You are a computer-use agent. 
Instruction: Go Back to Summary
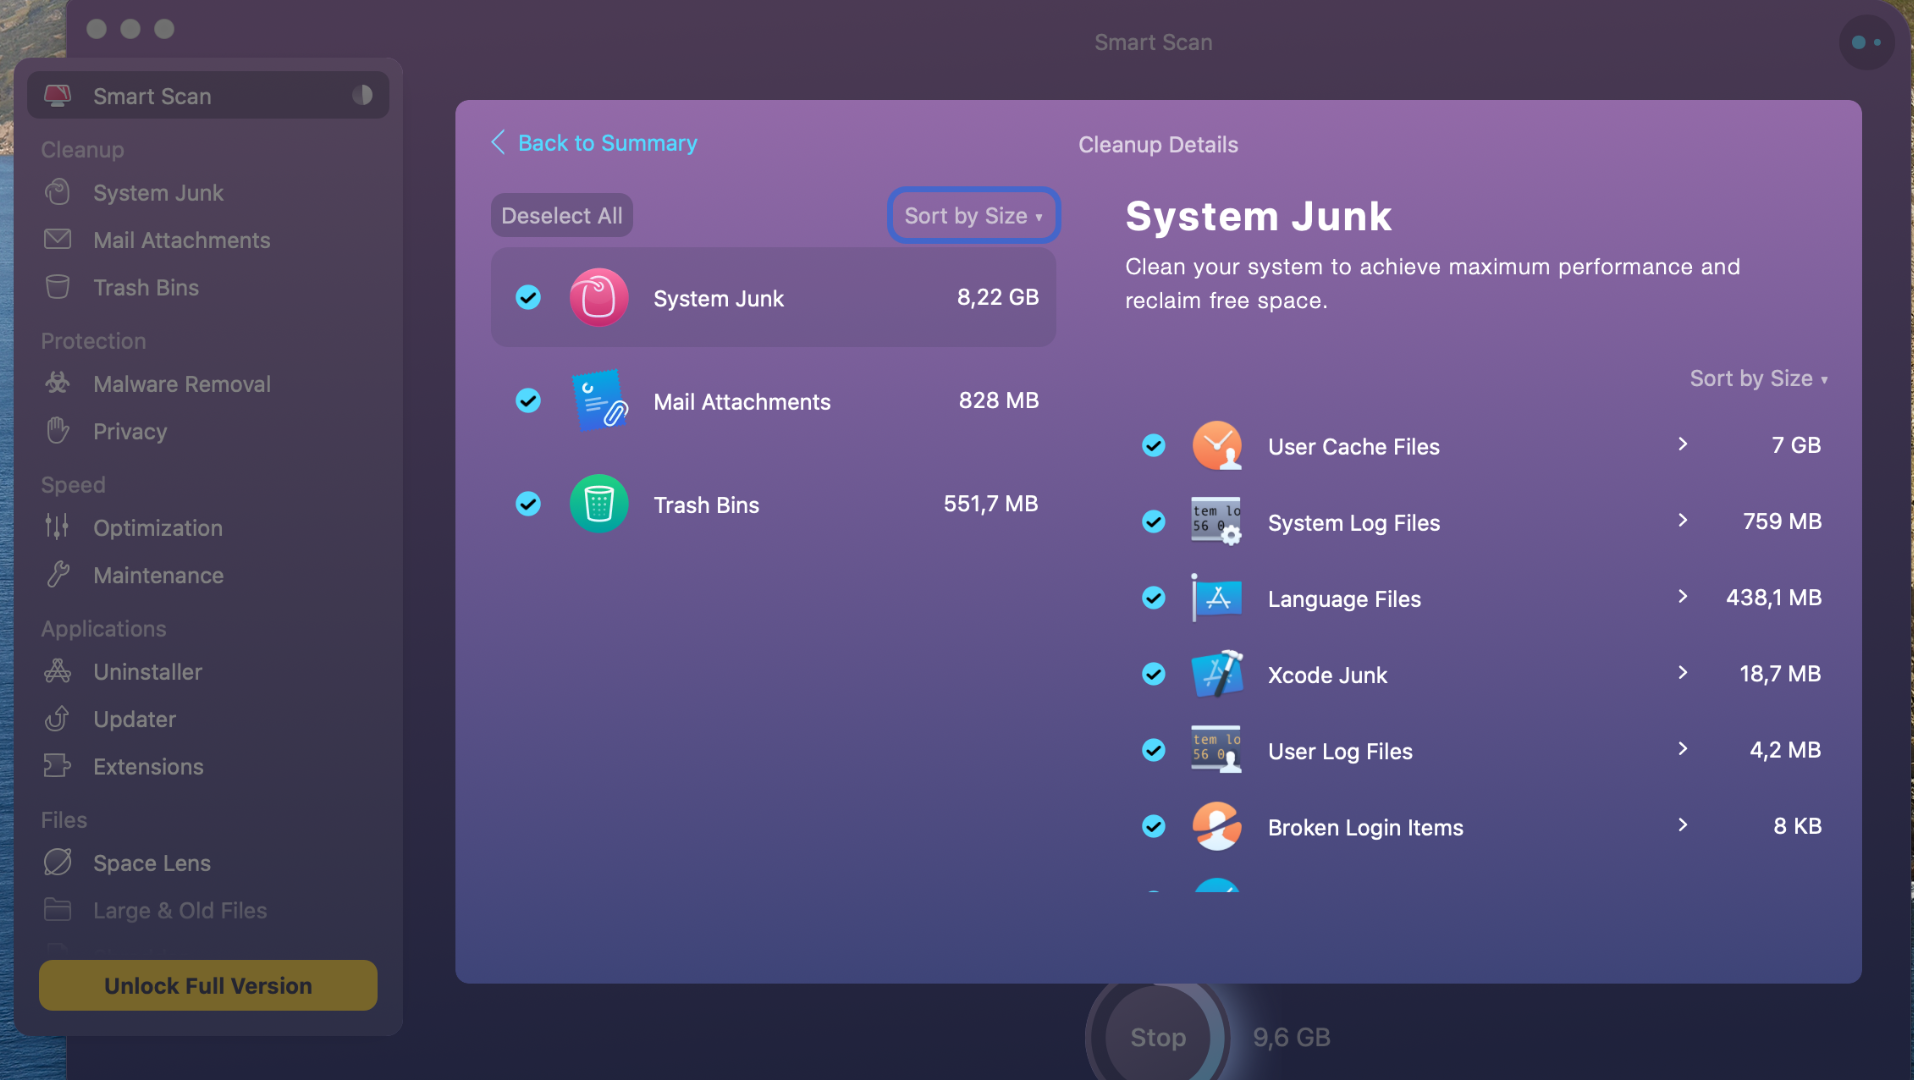click(x=595, y=143)
